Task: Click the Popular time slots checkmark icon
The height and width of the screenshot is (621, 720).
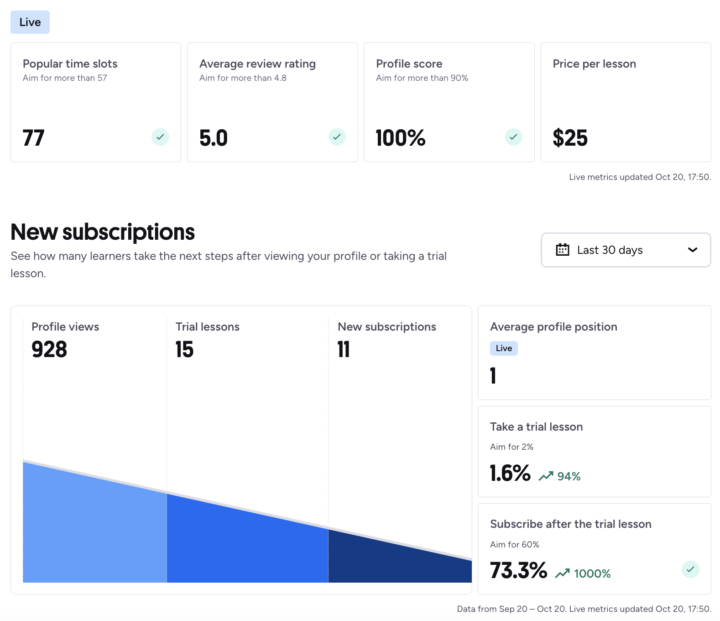Action: pyautogui.click(x=160, y=137)
